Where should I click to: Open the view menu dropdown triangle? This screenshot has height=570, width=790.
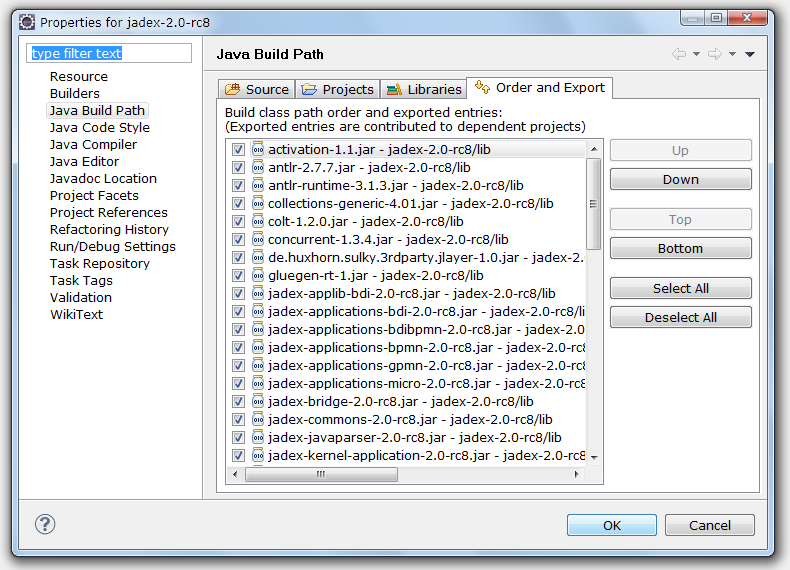click(x=750, y=54)
